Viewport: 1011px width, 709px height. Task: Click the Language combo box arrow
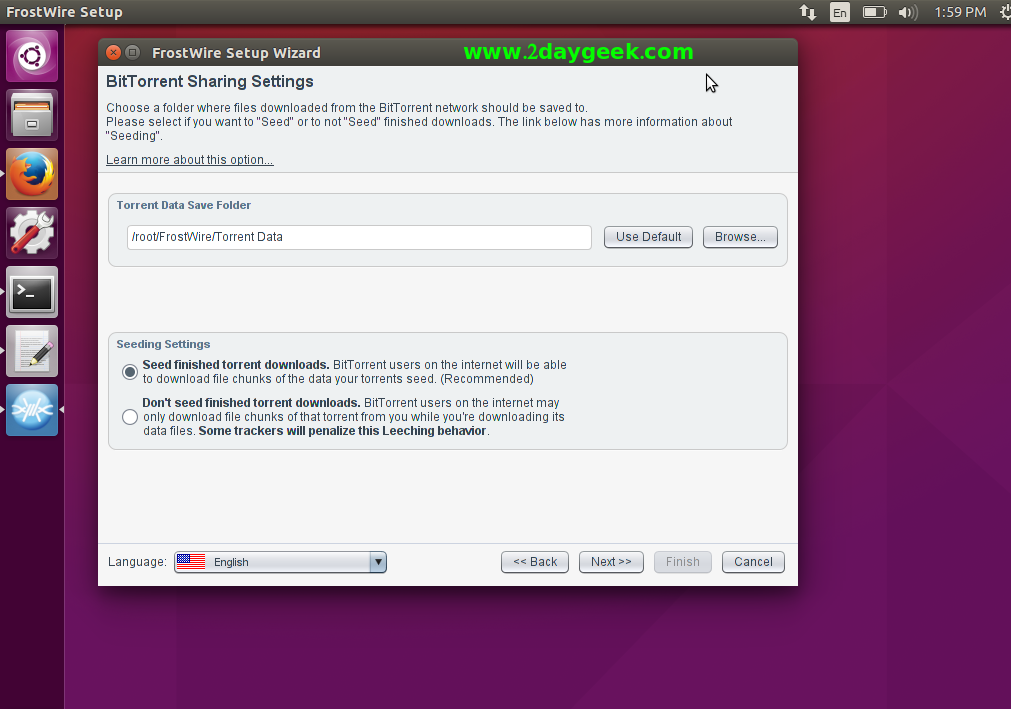click(x=378, y=562)
